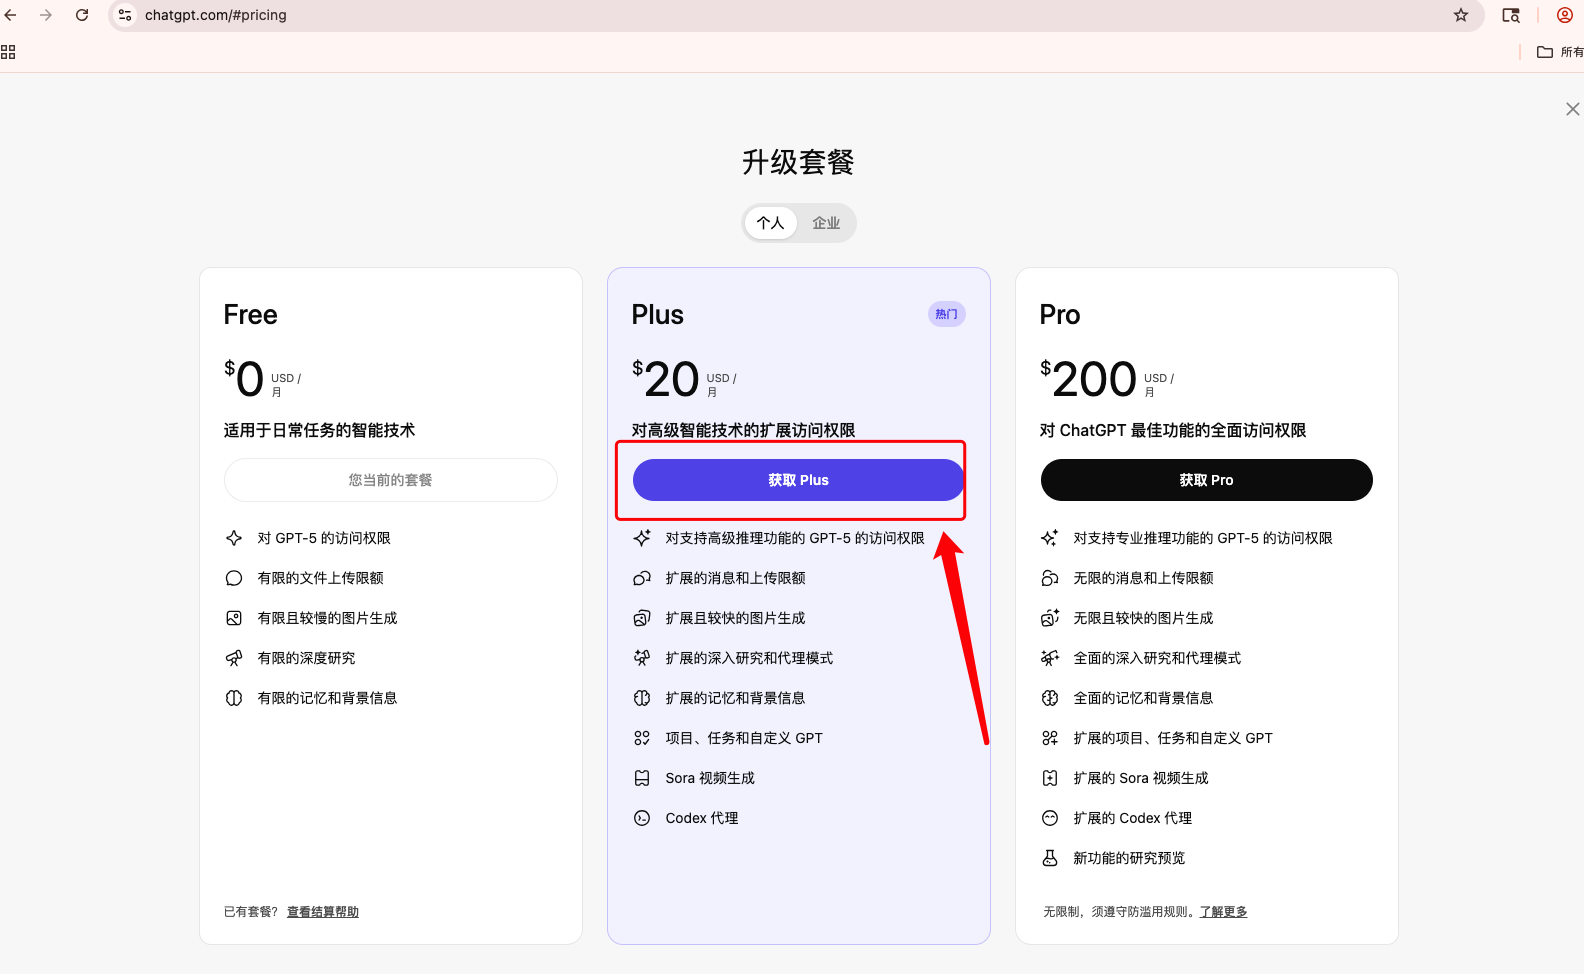This screenshot has height=974, width=1584.
Task: Click icon beside 扩展的项目、任务和自定义 GPT
Action: pyautogui.click(x=1050, y=738)
